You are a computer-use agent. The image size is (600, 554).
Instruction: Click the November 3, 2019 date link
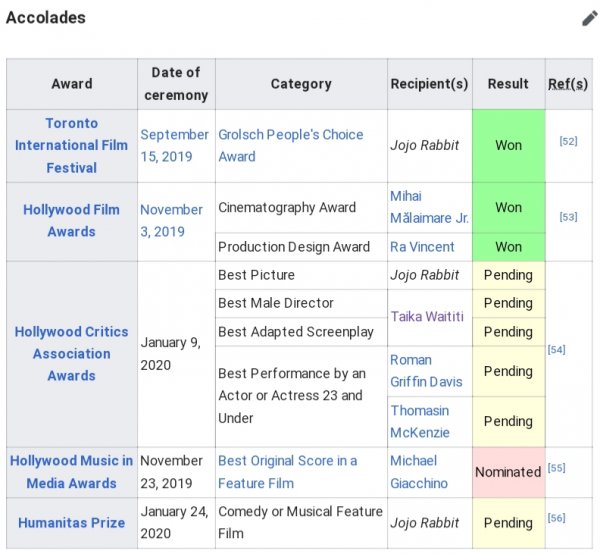click(x=174, y=220)
